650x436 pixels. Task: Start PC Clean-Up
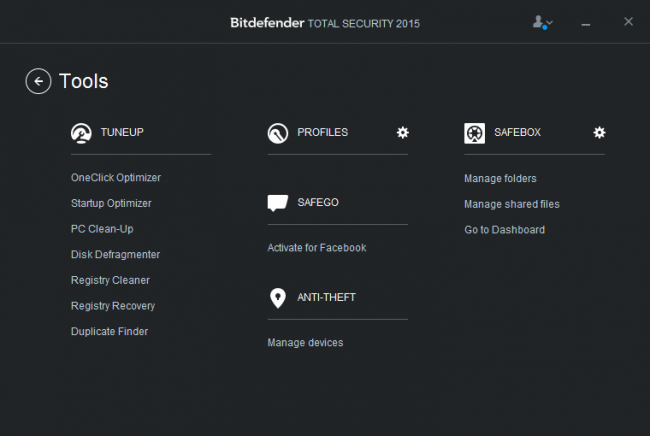[x=102, y=229]
